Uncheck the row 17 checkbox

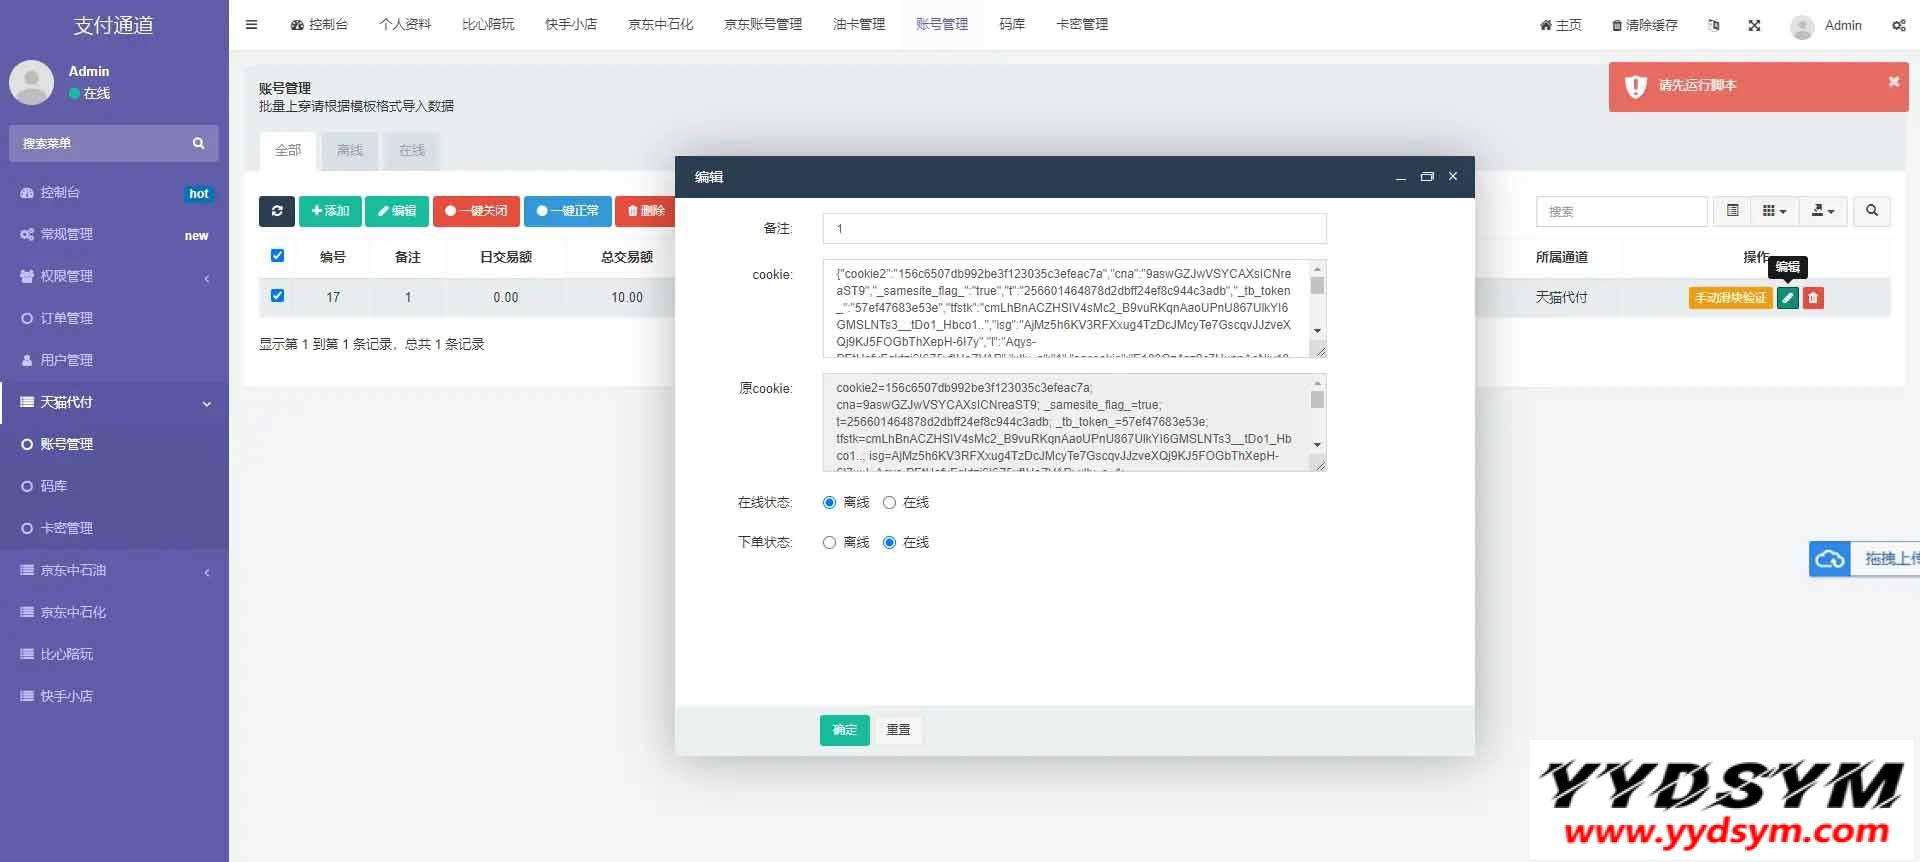(x=278, y=296)
